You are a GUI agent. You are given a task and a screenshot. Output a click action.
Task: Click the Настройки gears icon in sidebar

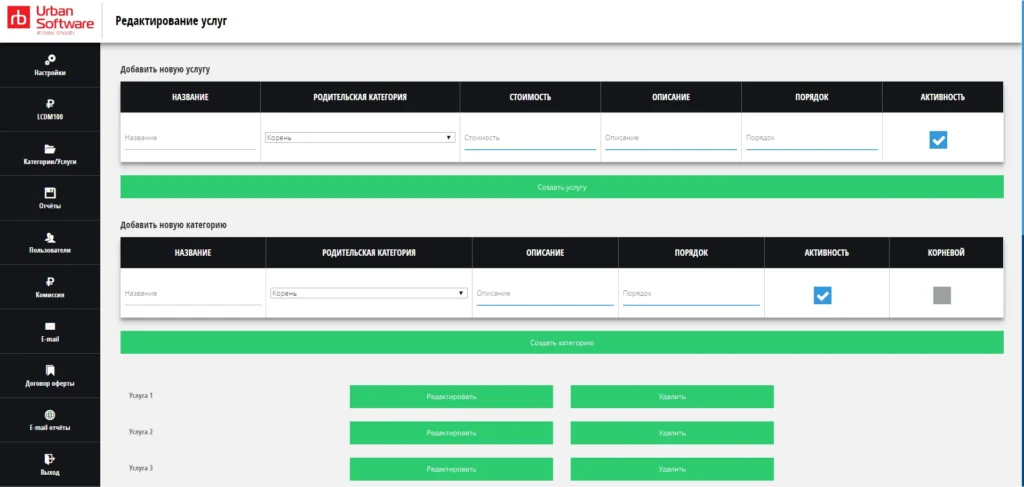[x=50, y=59]
